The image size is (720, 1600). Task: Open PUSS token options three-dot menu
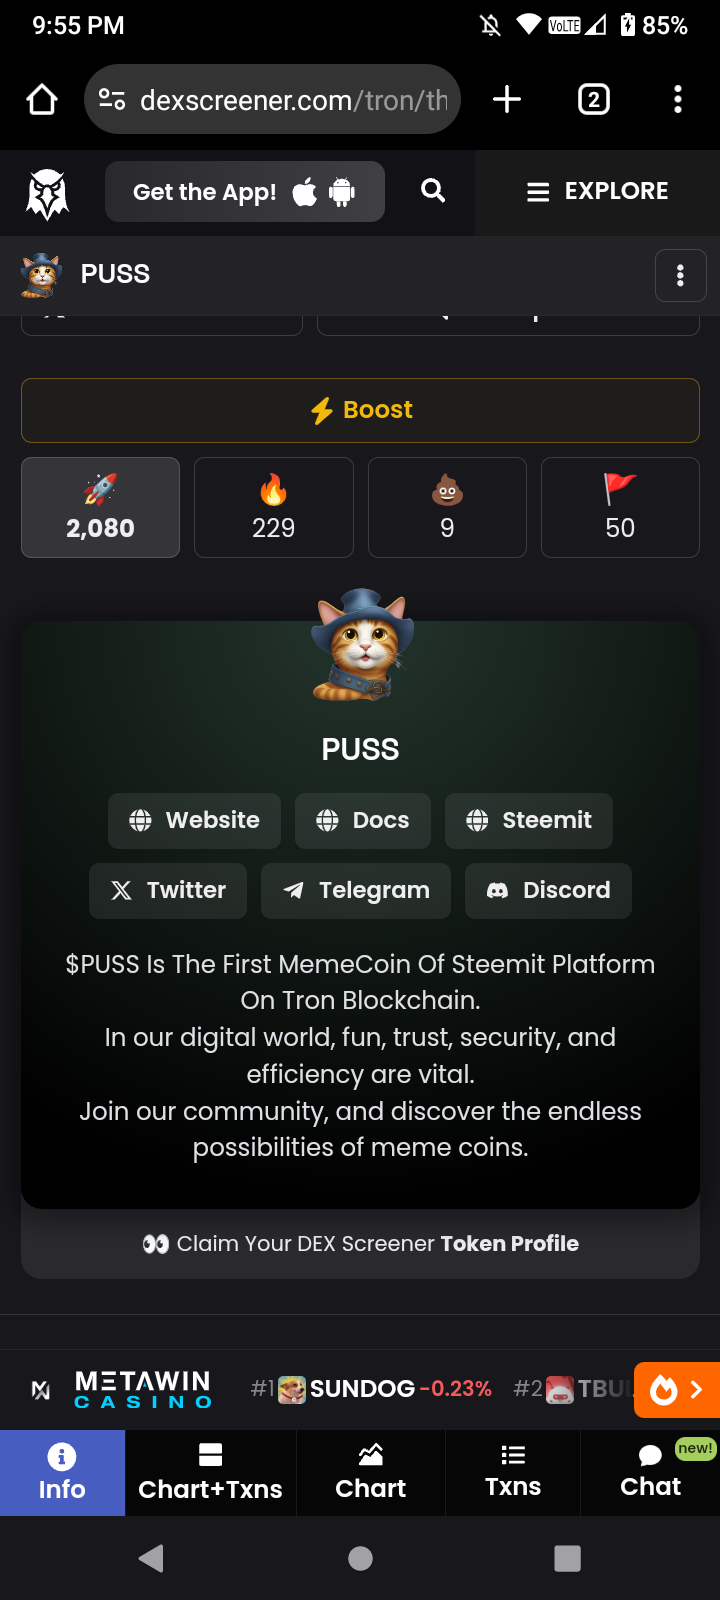click(x=680, y=275)
